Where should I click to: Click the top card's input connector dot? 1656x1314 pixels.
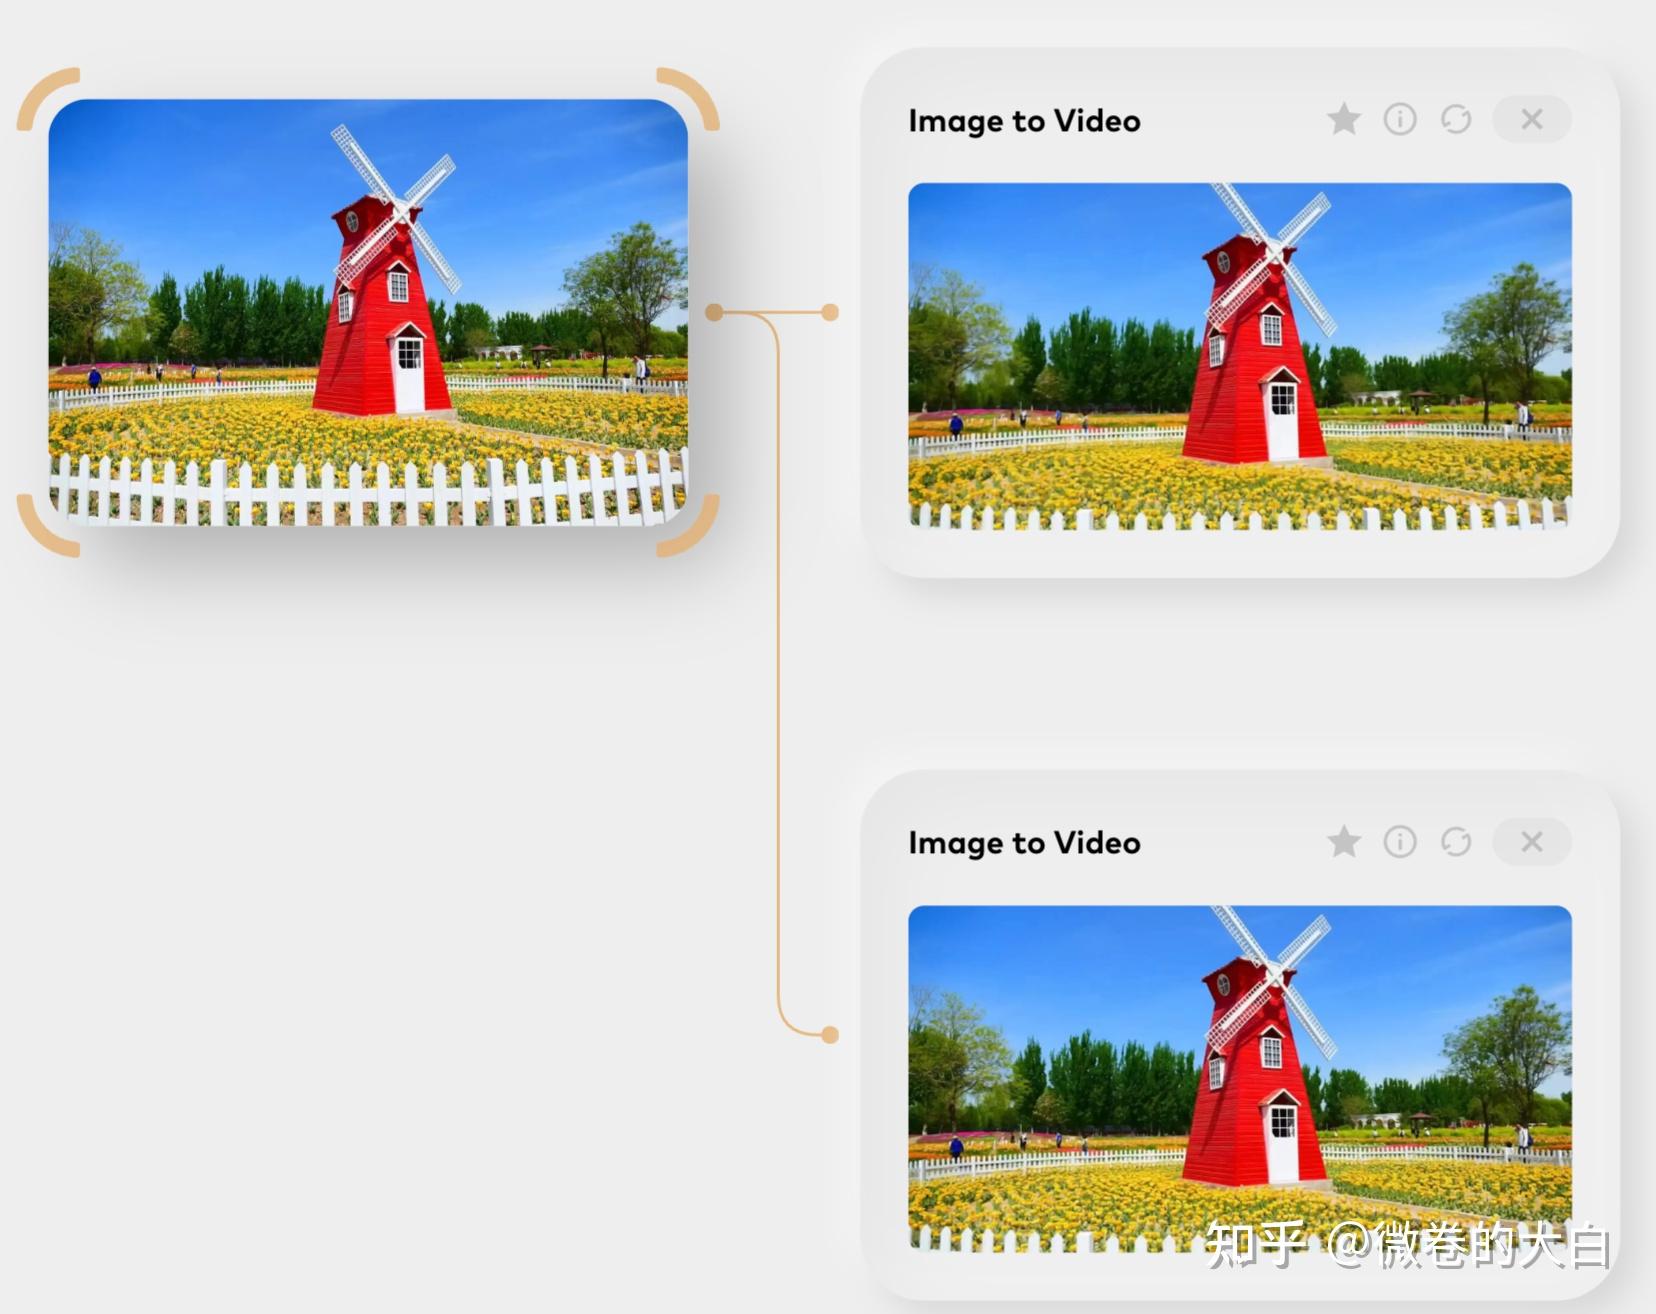click(830, 313)
